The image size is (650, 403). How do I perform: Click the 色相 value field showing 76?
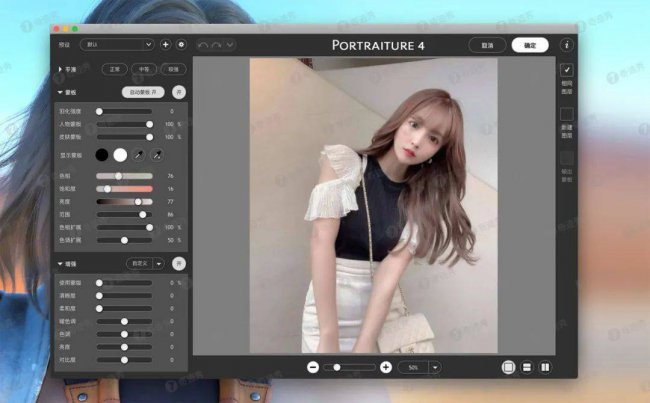click(170, 176)
